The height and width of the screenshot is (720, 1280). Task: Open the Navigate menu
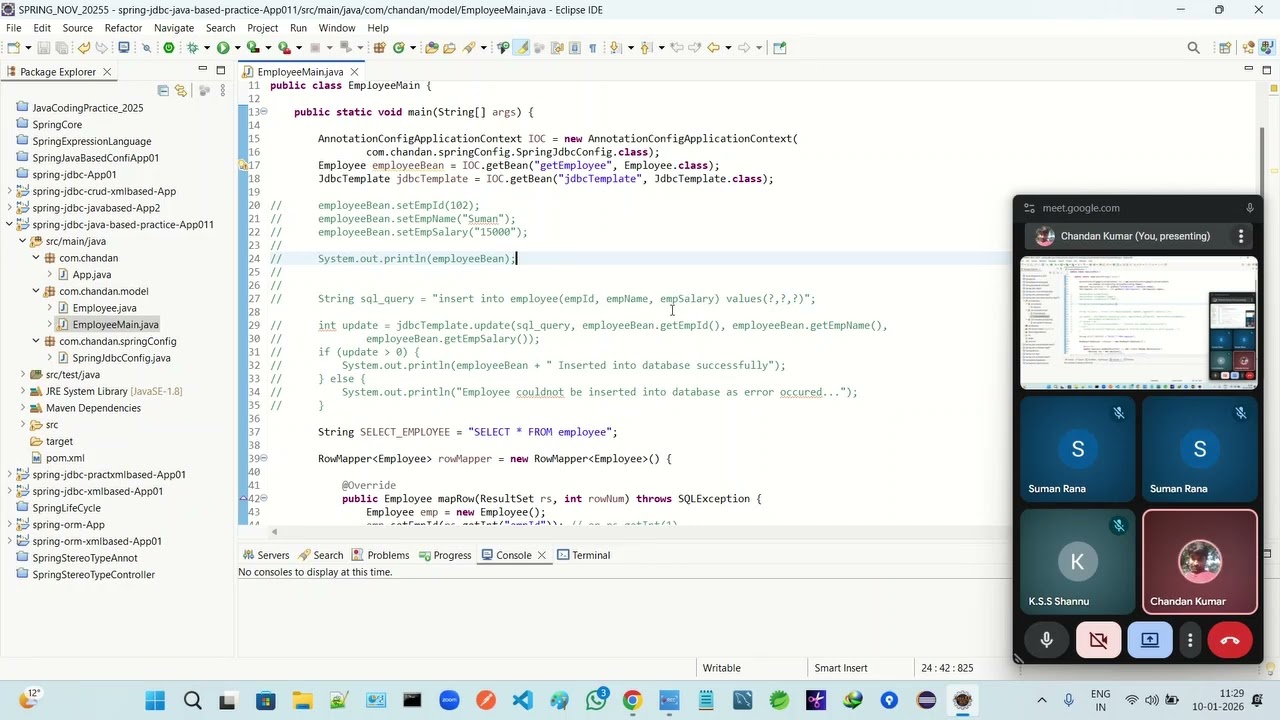[174, 28]
